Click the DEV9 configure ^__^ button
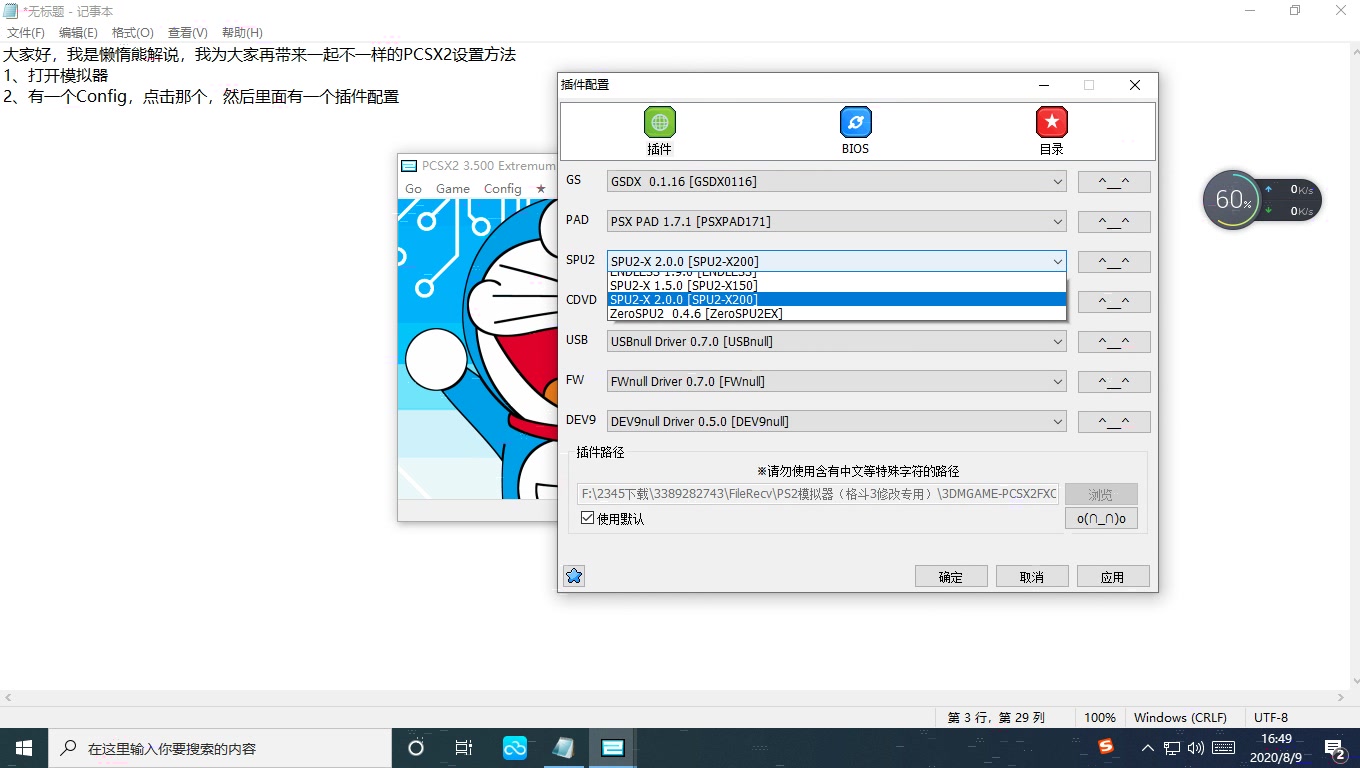 click(x=1114, y=422)
